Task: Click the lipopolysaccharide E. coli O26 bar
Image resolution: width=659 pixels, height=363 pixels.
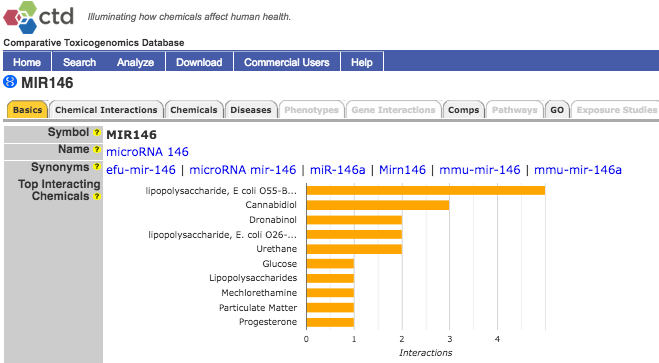Action: point(354,234)
